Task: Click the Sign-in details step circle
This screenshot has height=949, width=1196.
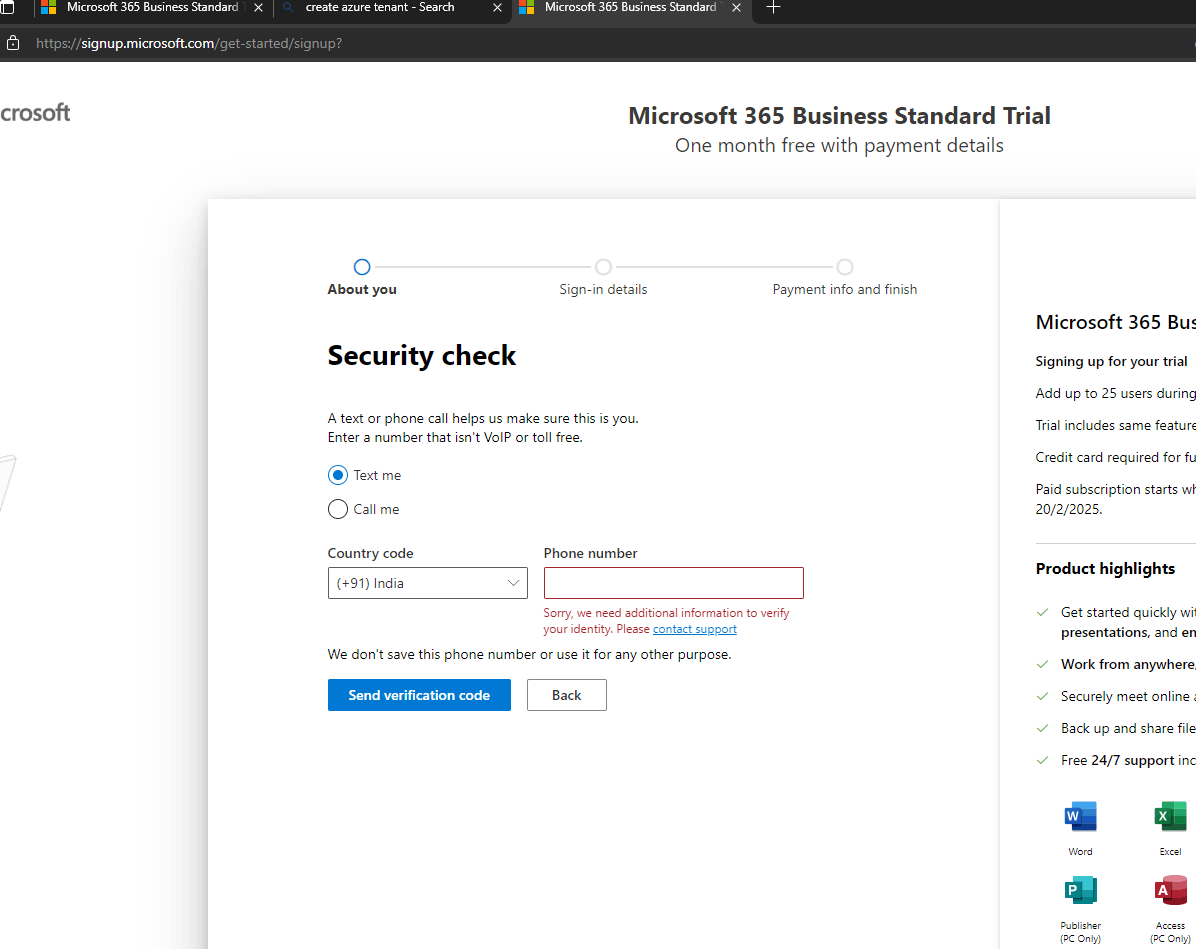Action: click(603, 267)
